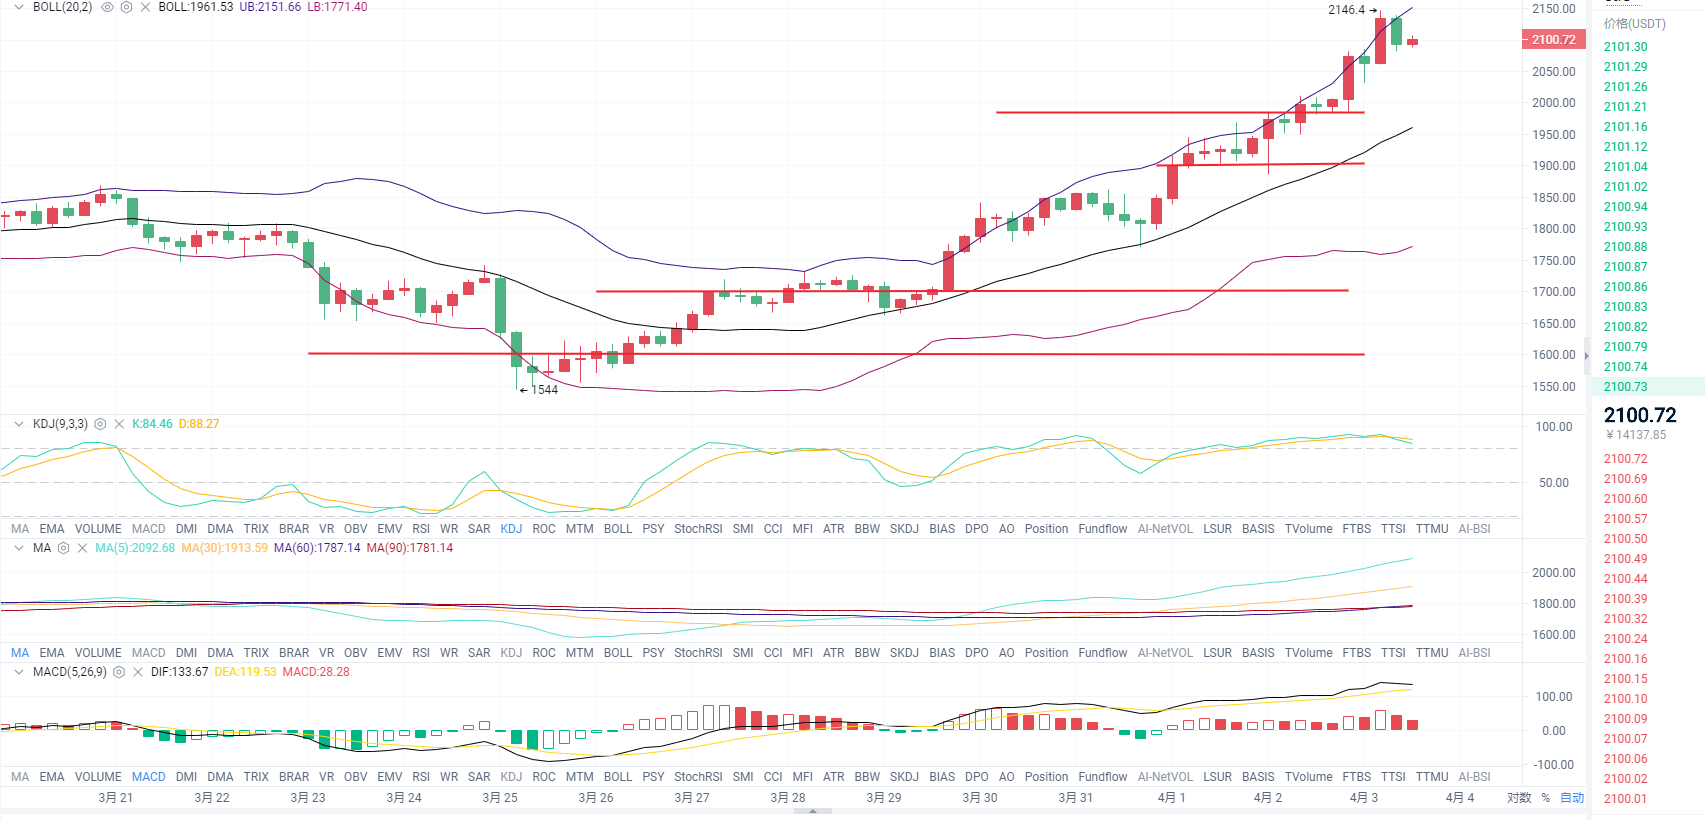Select RSI tab in the KDJ panel row

(421, 529)
